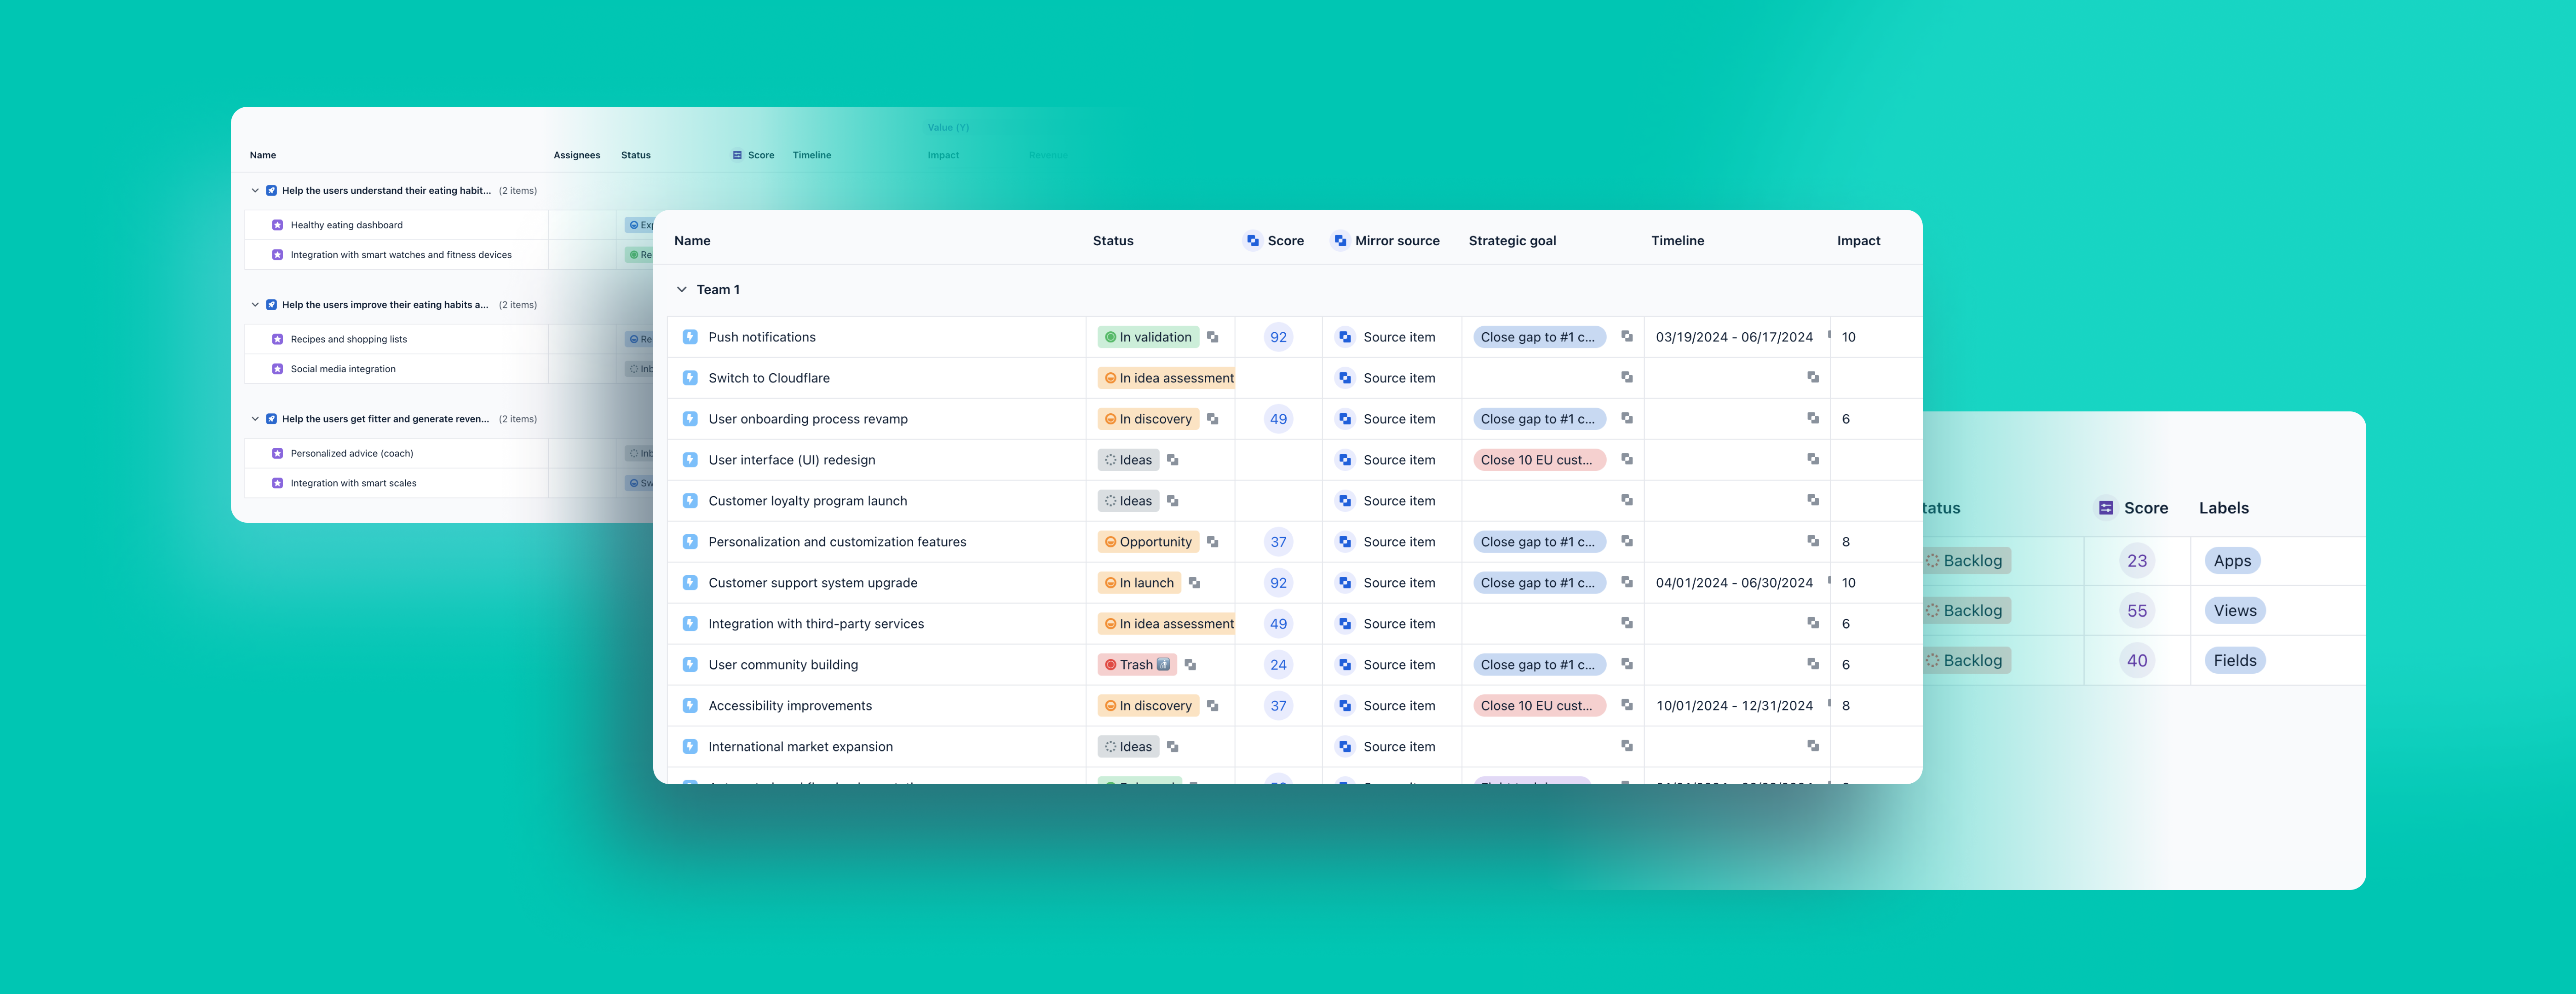Image resolution: width=2576 pixels, height=994 pixels.
Task: Click the Backlog status beside score 23
Action: tap(1967, 561)
